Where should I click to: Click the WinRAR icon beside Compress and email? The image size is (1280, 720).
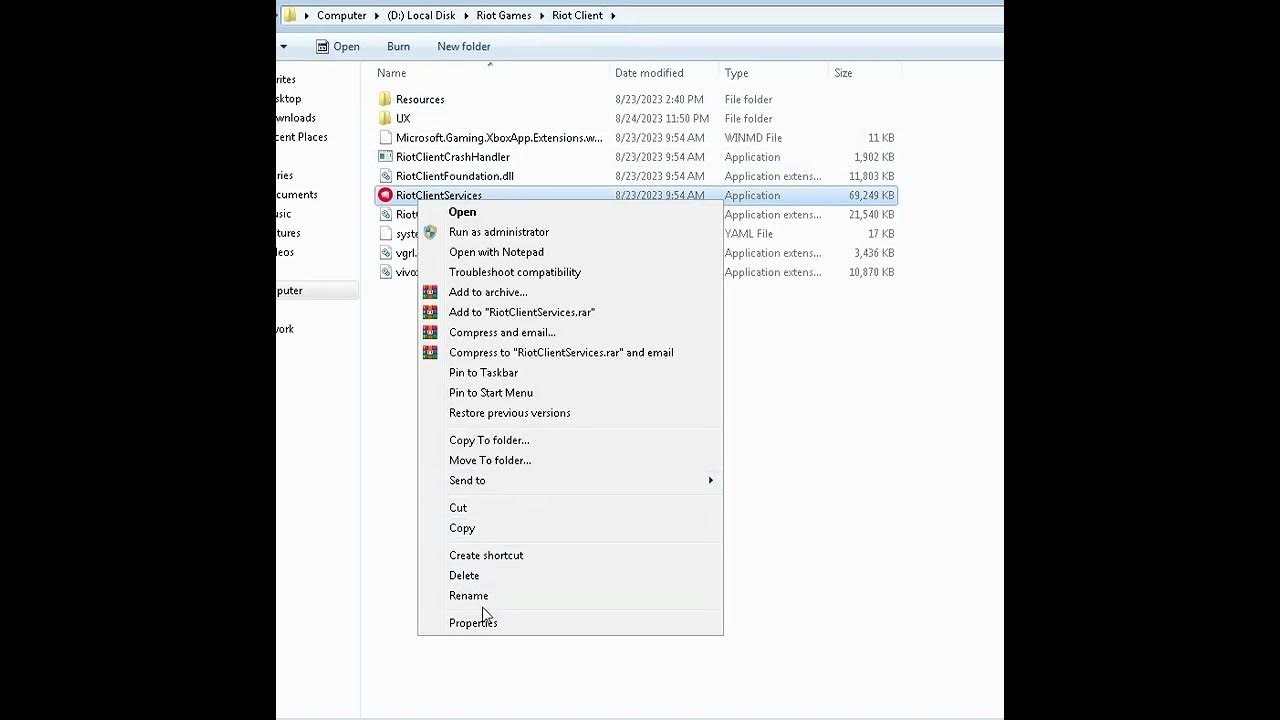point(430,332)
